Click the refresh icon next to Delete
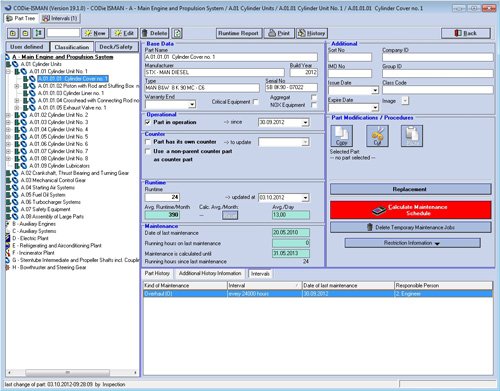 [x=178, y=33]
